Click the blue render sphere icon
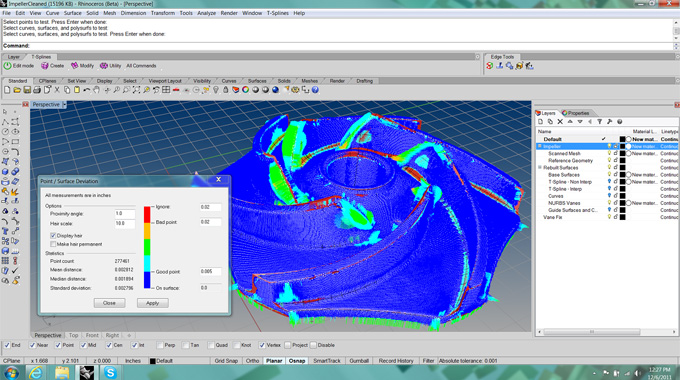The height and width of the screenshot is (380, 680). tap(275, 90)
